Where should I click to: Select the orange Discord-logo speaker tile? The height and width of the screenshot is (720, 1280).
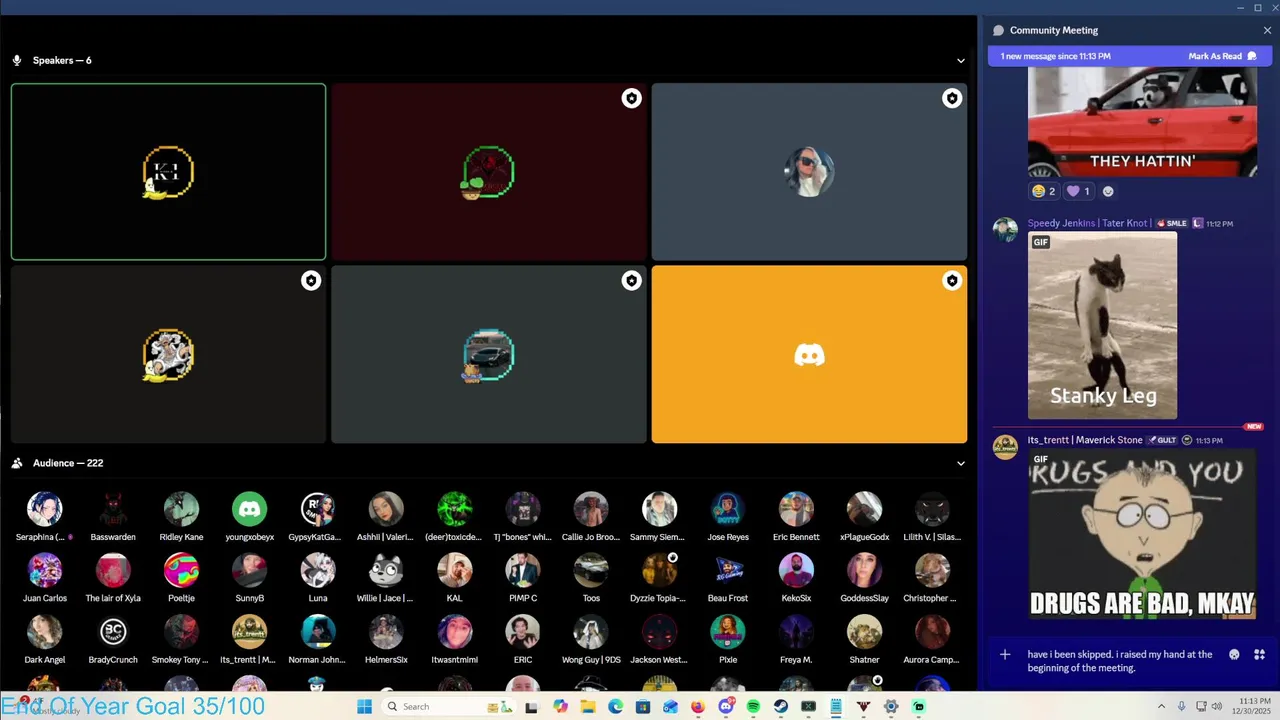pyautogui.click(x=809, y=354)
